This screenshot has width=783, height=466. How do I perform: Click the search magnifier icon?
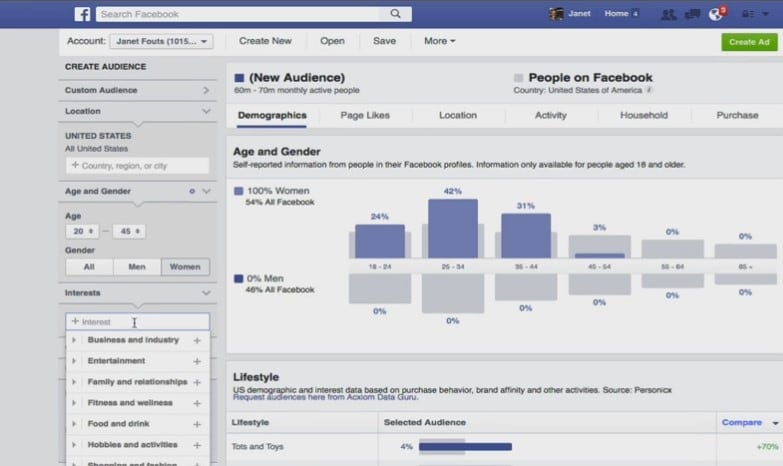pyautogui.click(x=395, y=13)
